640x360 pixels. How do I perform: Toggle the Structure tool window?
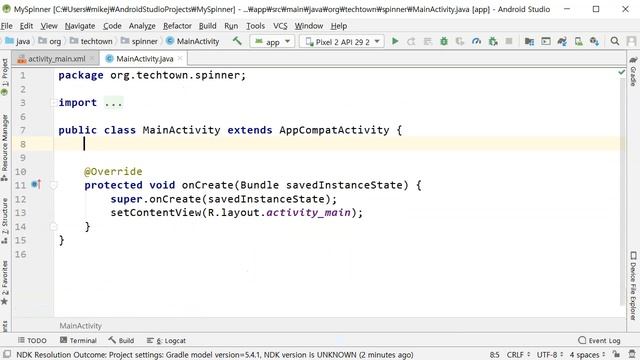click(x=4, y=220)
